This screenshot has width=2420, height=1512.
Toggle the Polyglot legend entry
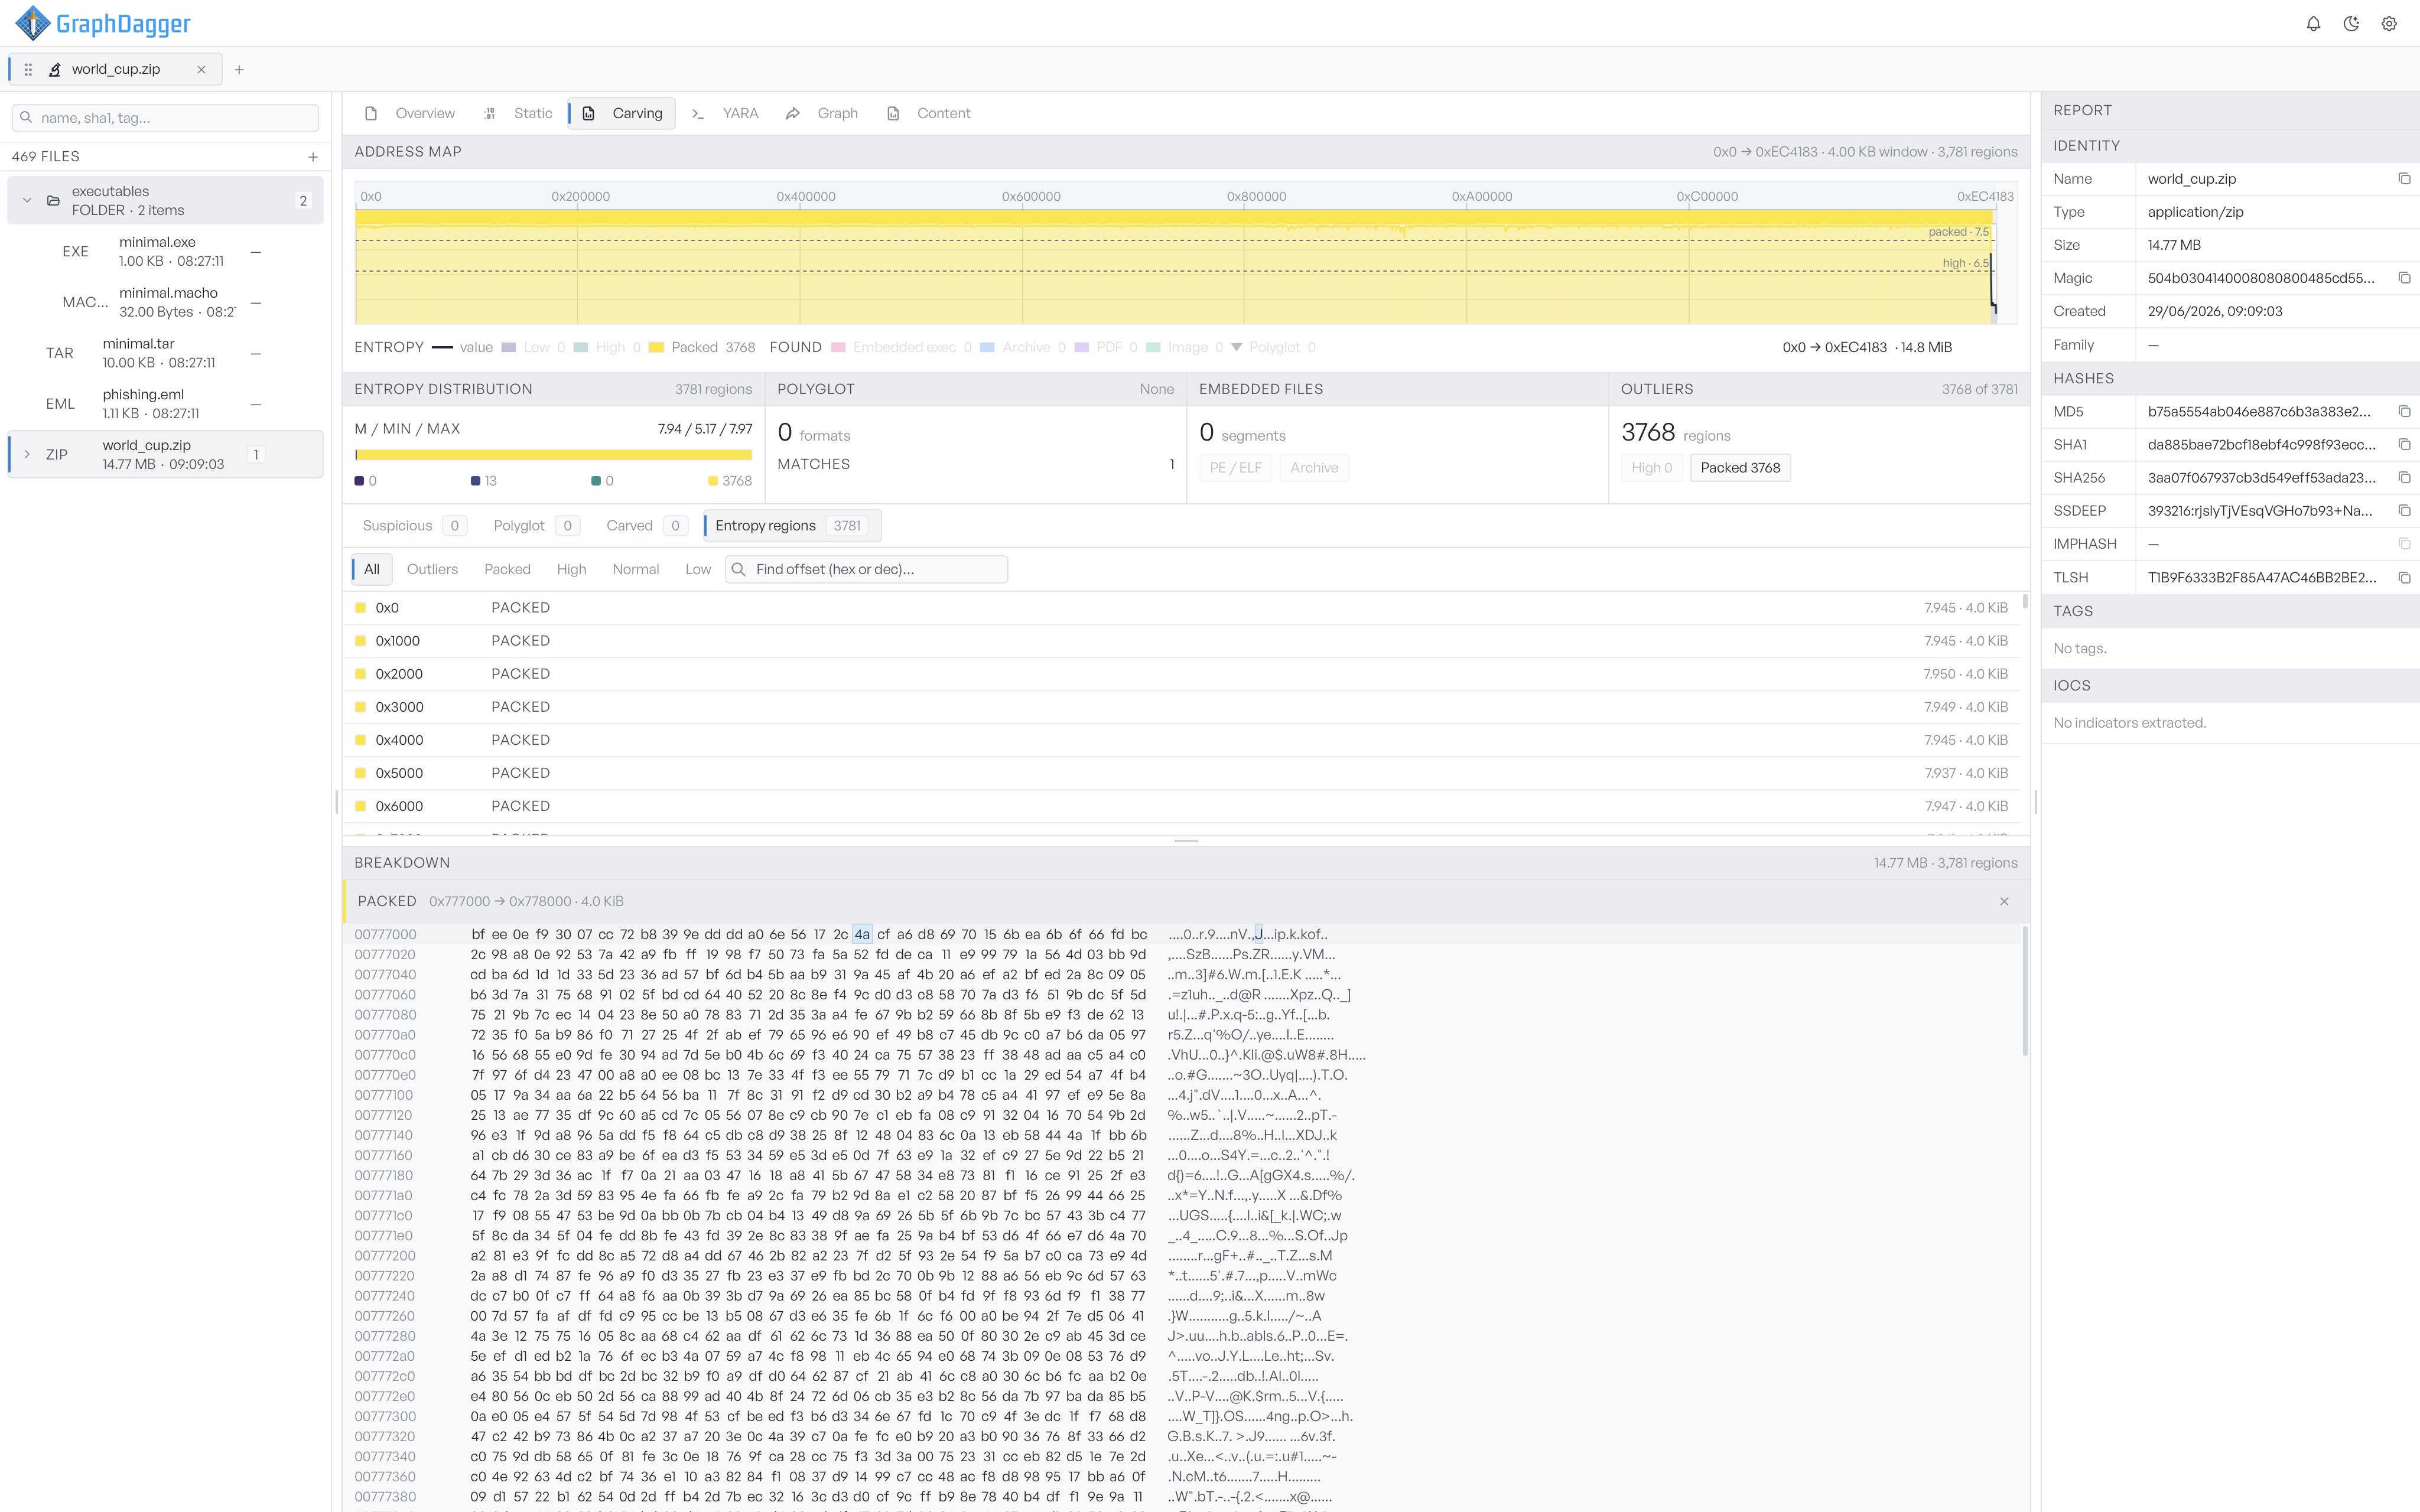(x=1273, y=347)
